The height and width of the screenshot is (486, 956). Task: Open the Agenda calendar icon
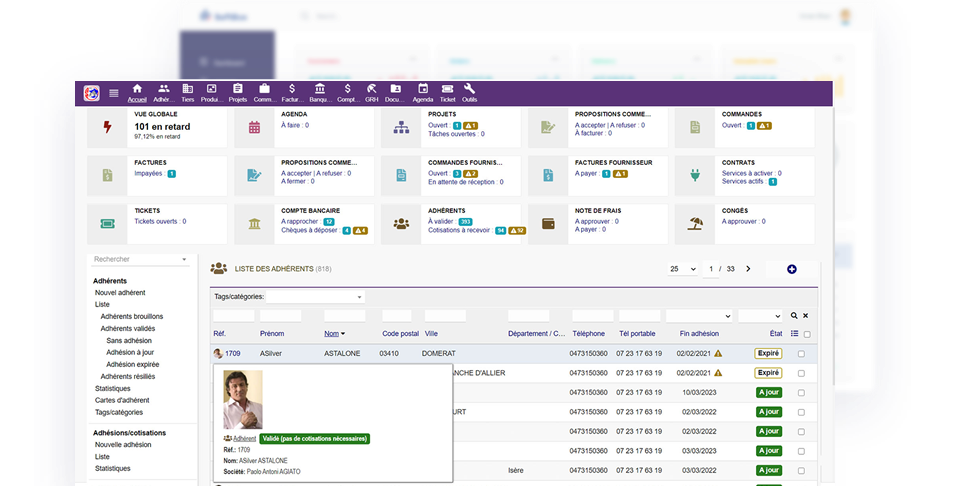[423, 92]
